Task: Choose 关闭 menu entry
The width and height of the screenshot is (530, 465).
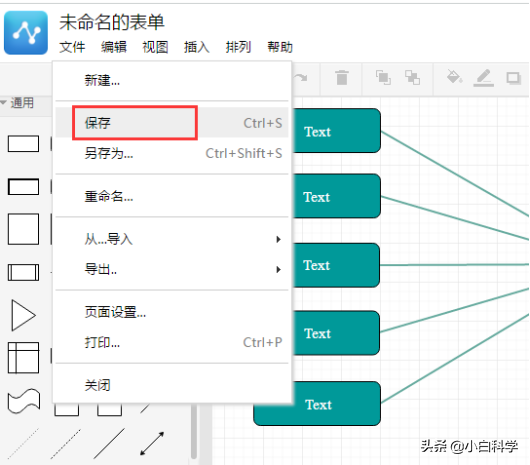Action: [172, 385]
